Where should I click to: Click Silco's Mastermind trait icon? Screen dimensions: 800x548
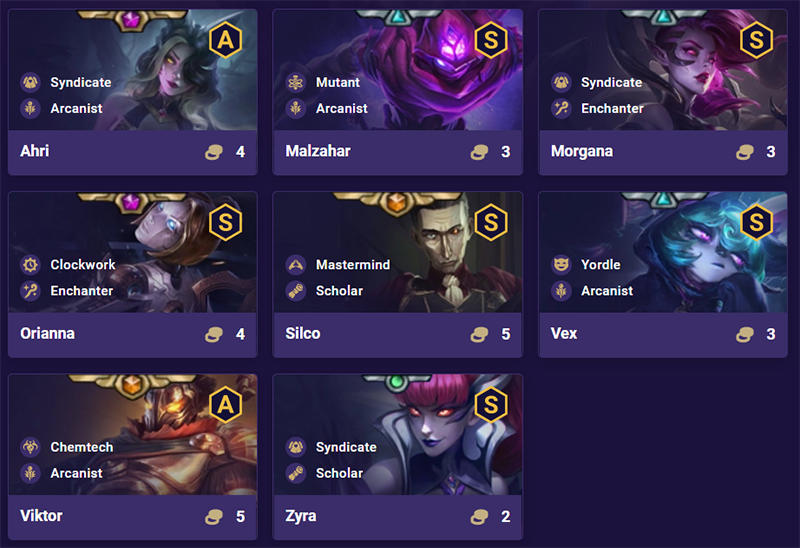(x=296, y=264)
